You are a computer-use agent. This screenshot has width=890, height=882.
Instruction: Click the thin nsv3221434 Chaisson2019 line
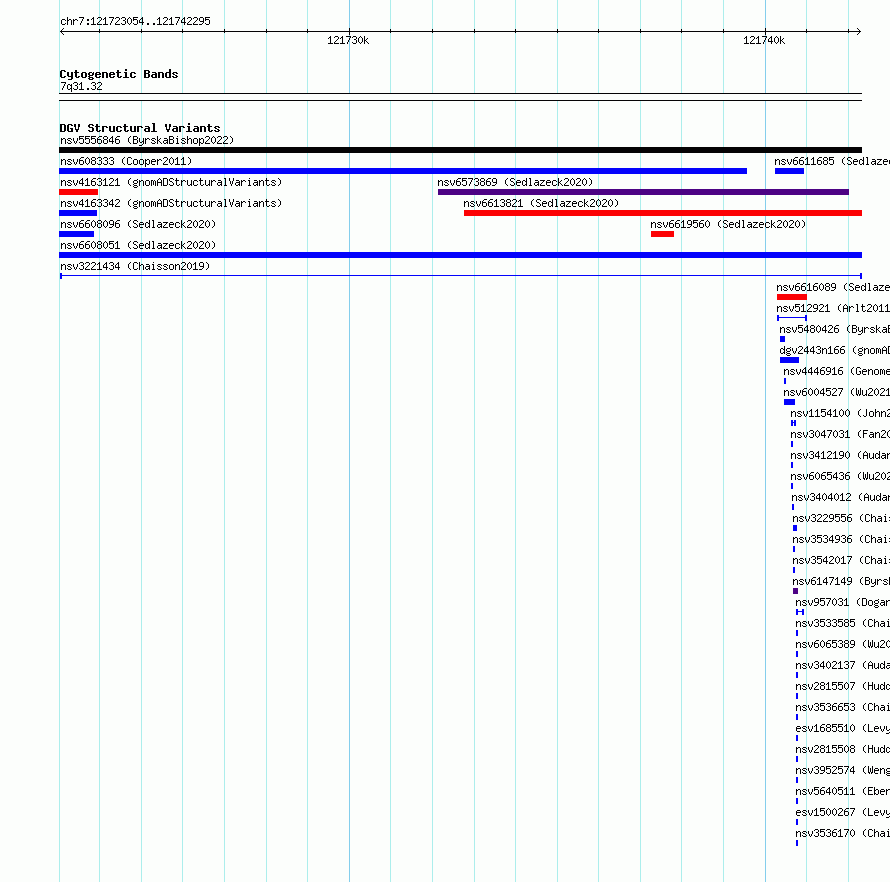pos(461,276)
